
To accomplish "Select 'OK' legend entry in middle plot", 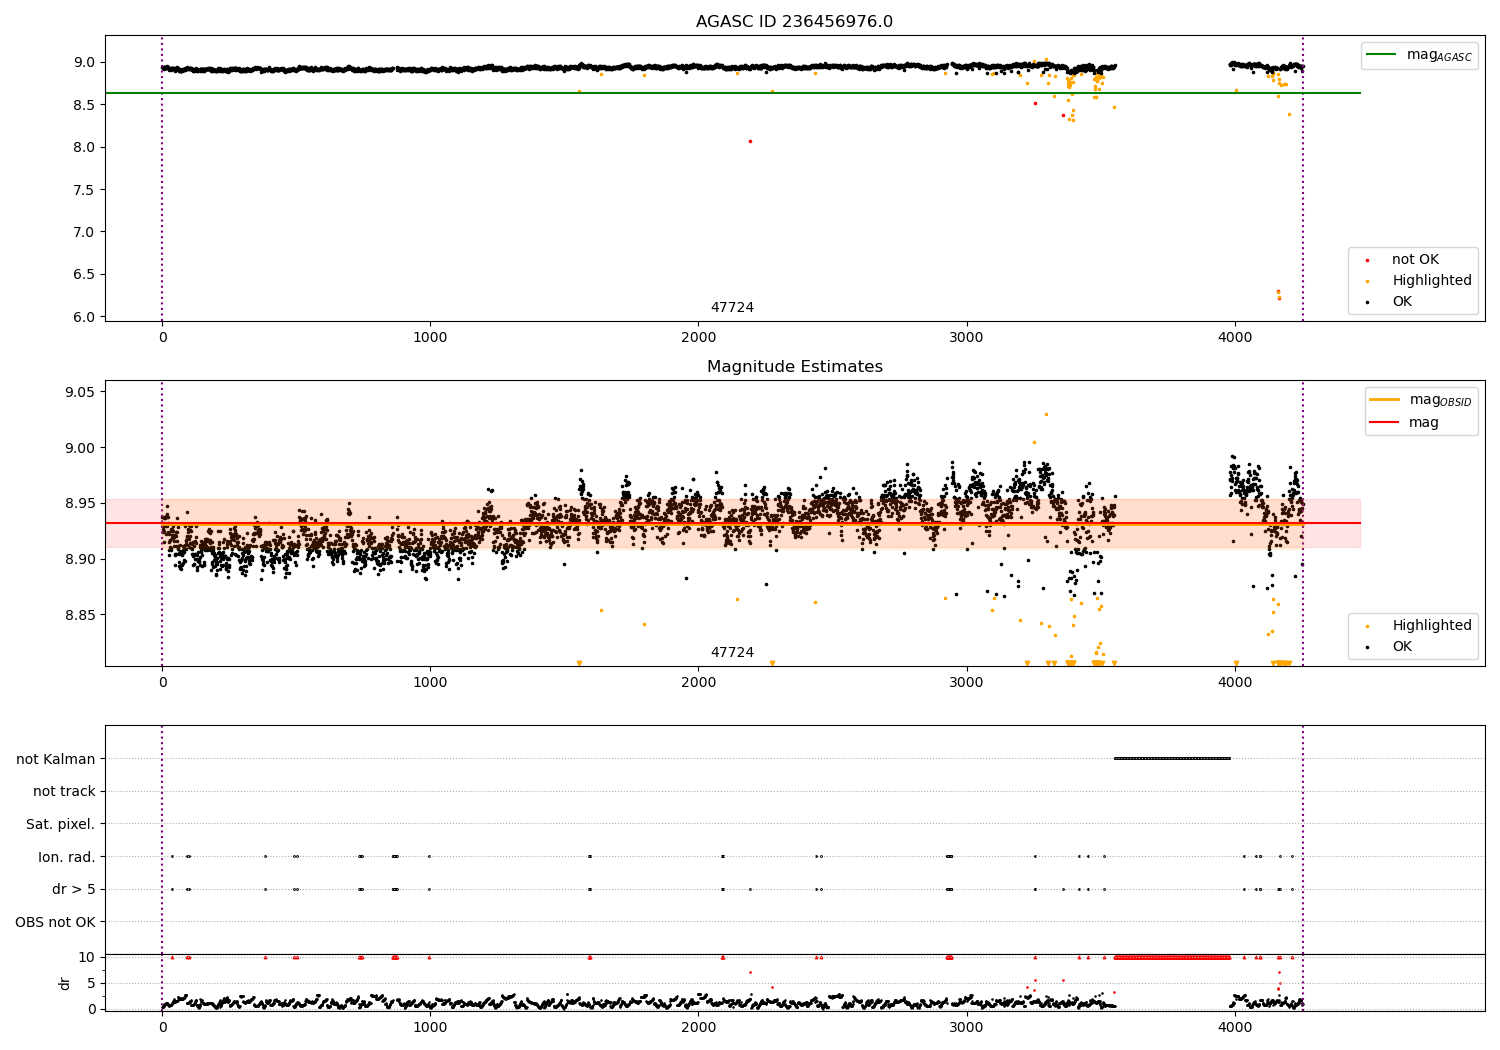I will [1402, 647].
